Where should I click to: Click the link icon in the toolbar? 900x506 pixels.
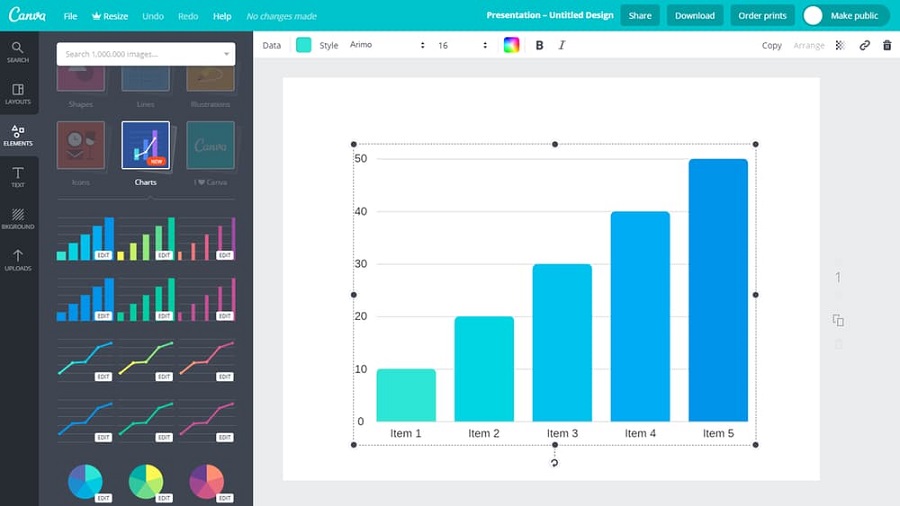(865, 45)
